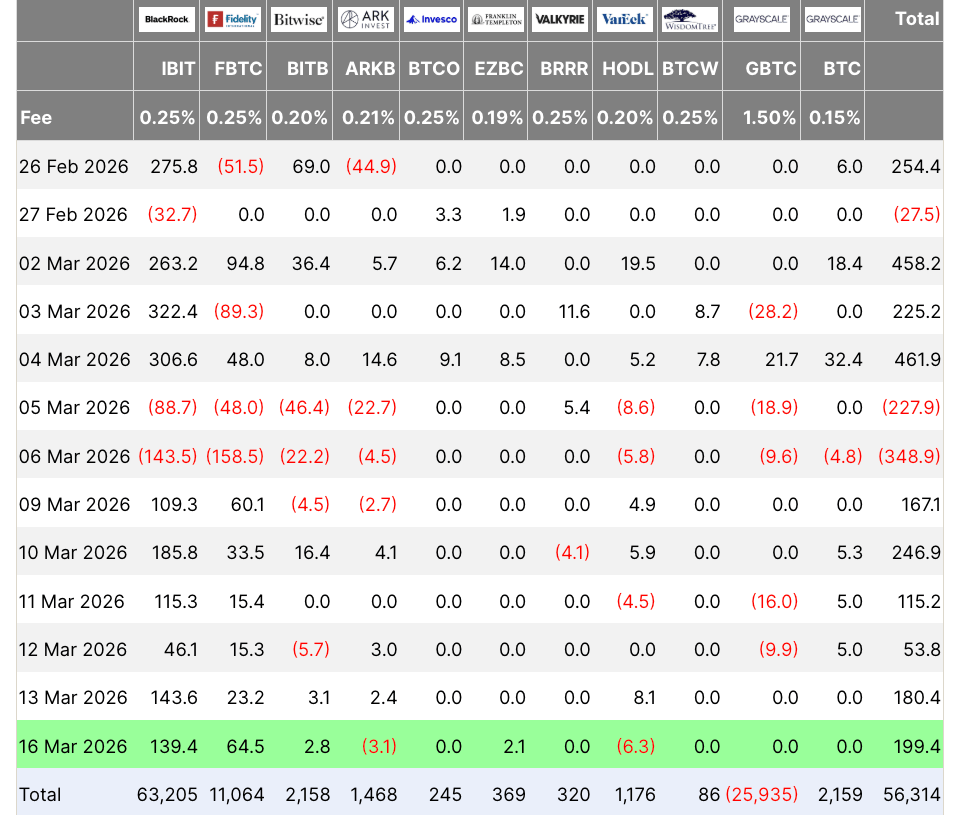Click the Fee row label
The image size is (962, 815).
36,117
